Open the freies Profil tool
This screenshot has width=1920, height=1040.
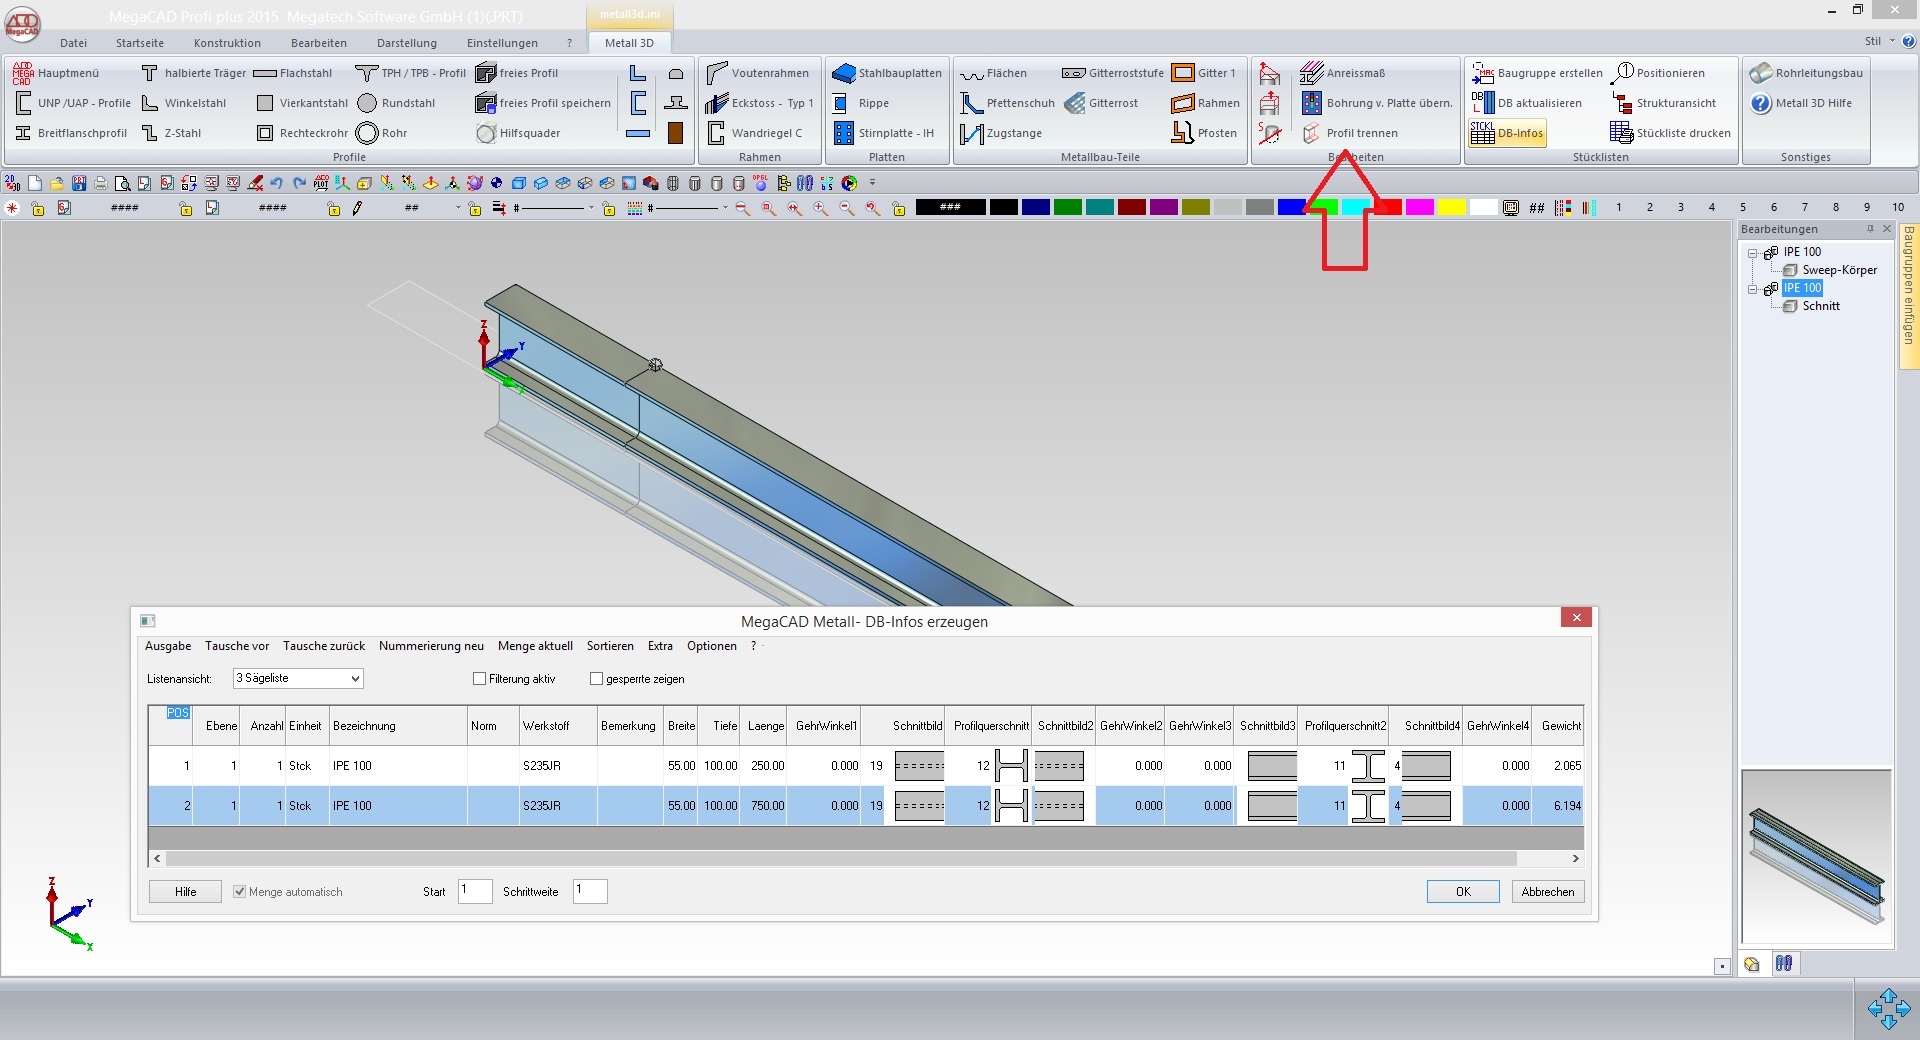pyautogui.click(x=517, y=73)
